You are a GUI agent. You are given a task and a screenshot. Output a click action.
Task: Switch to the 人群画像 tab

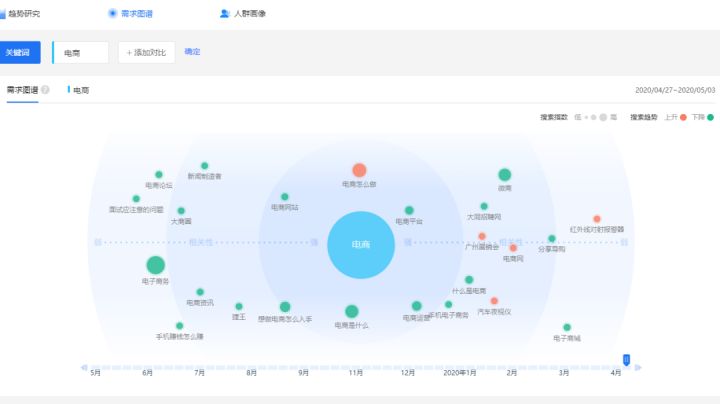[x=250, y=14]
